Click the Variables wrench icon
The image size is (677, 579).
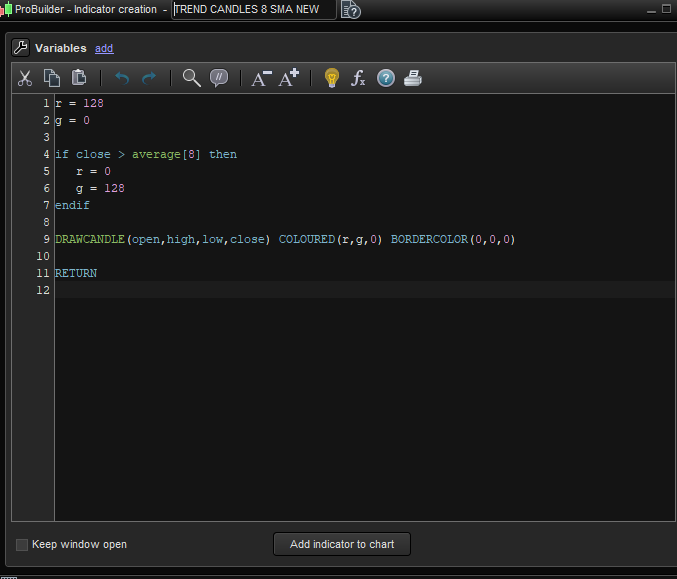(21, 48)
